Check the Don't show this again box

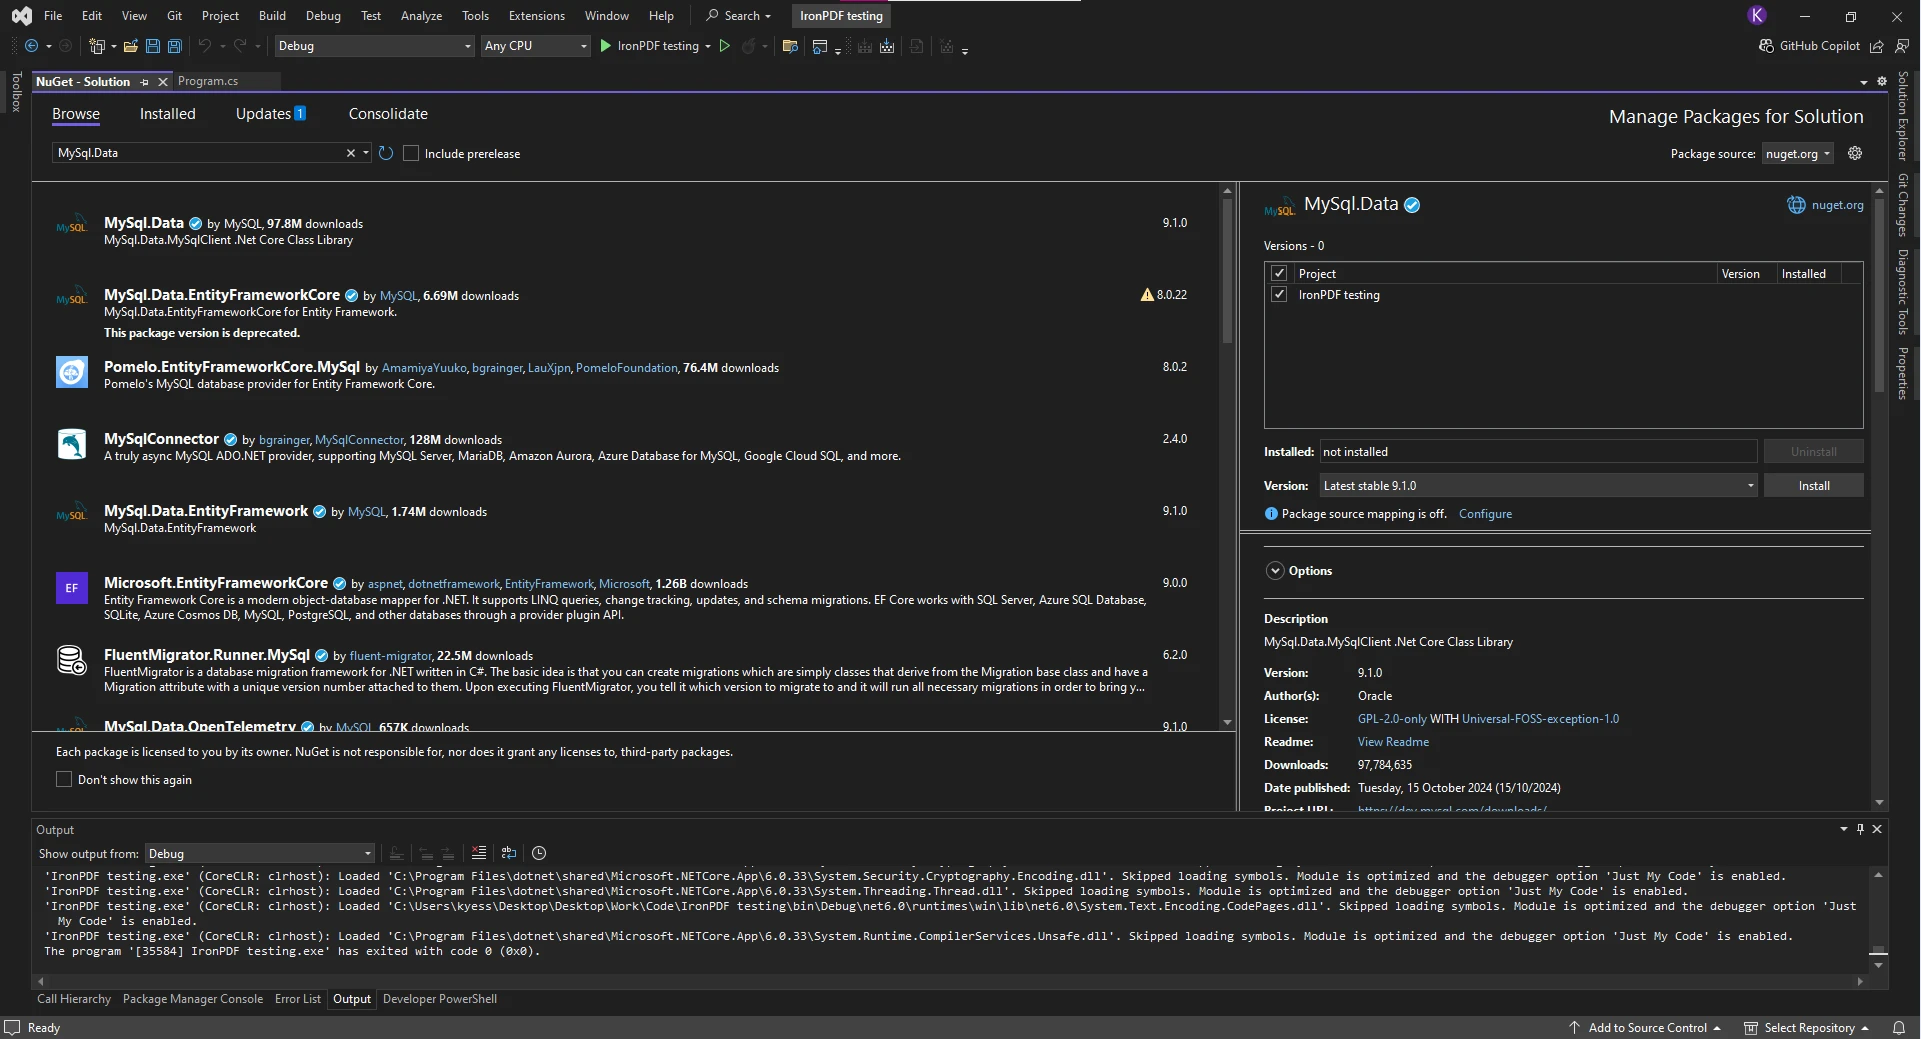64,779
